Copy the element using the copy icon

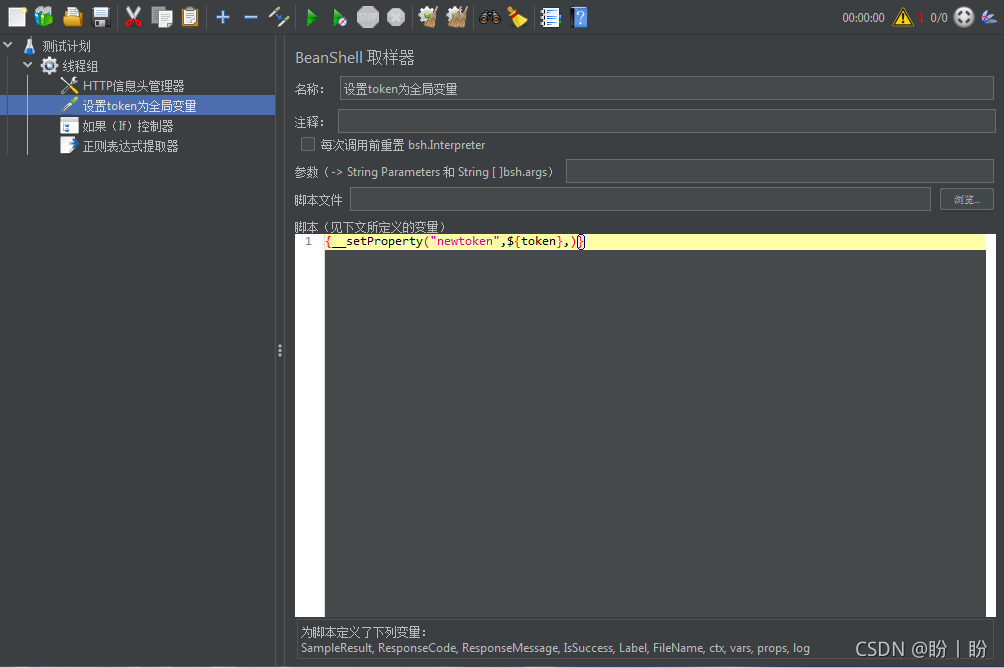(160, 17)
